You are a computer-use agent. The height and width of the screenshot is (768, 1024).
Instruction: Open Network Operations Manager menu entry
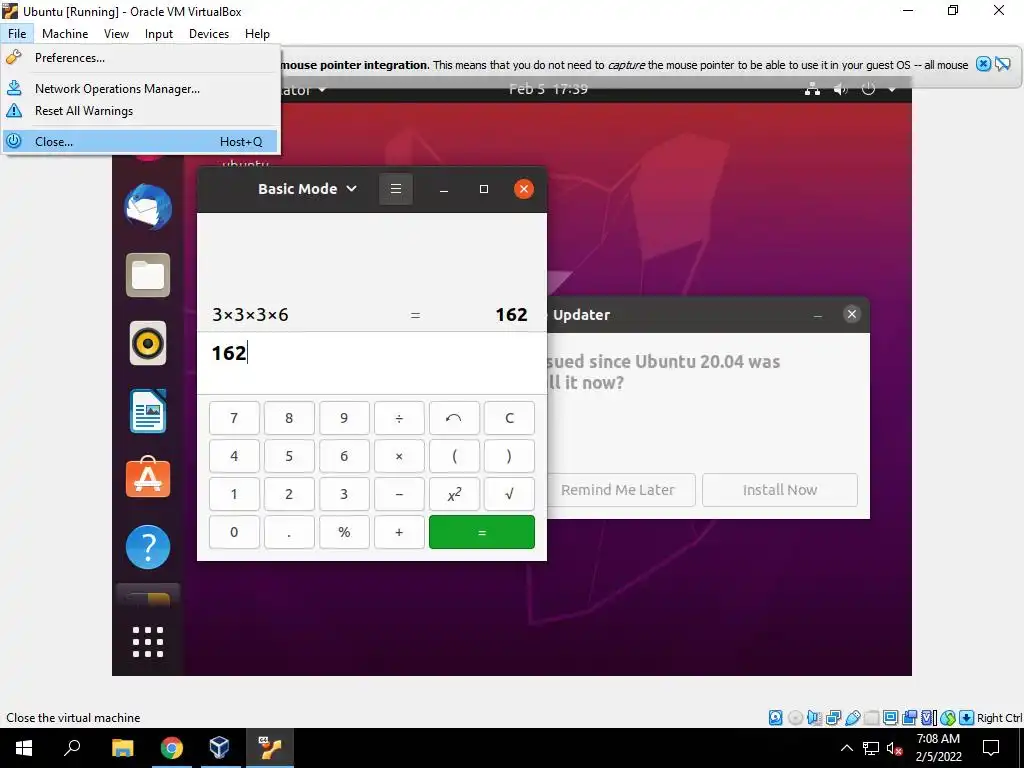click(x=142, y=88)
